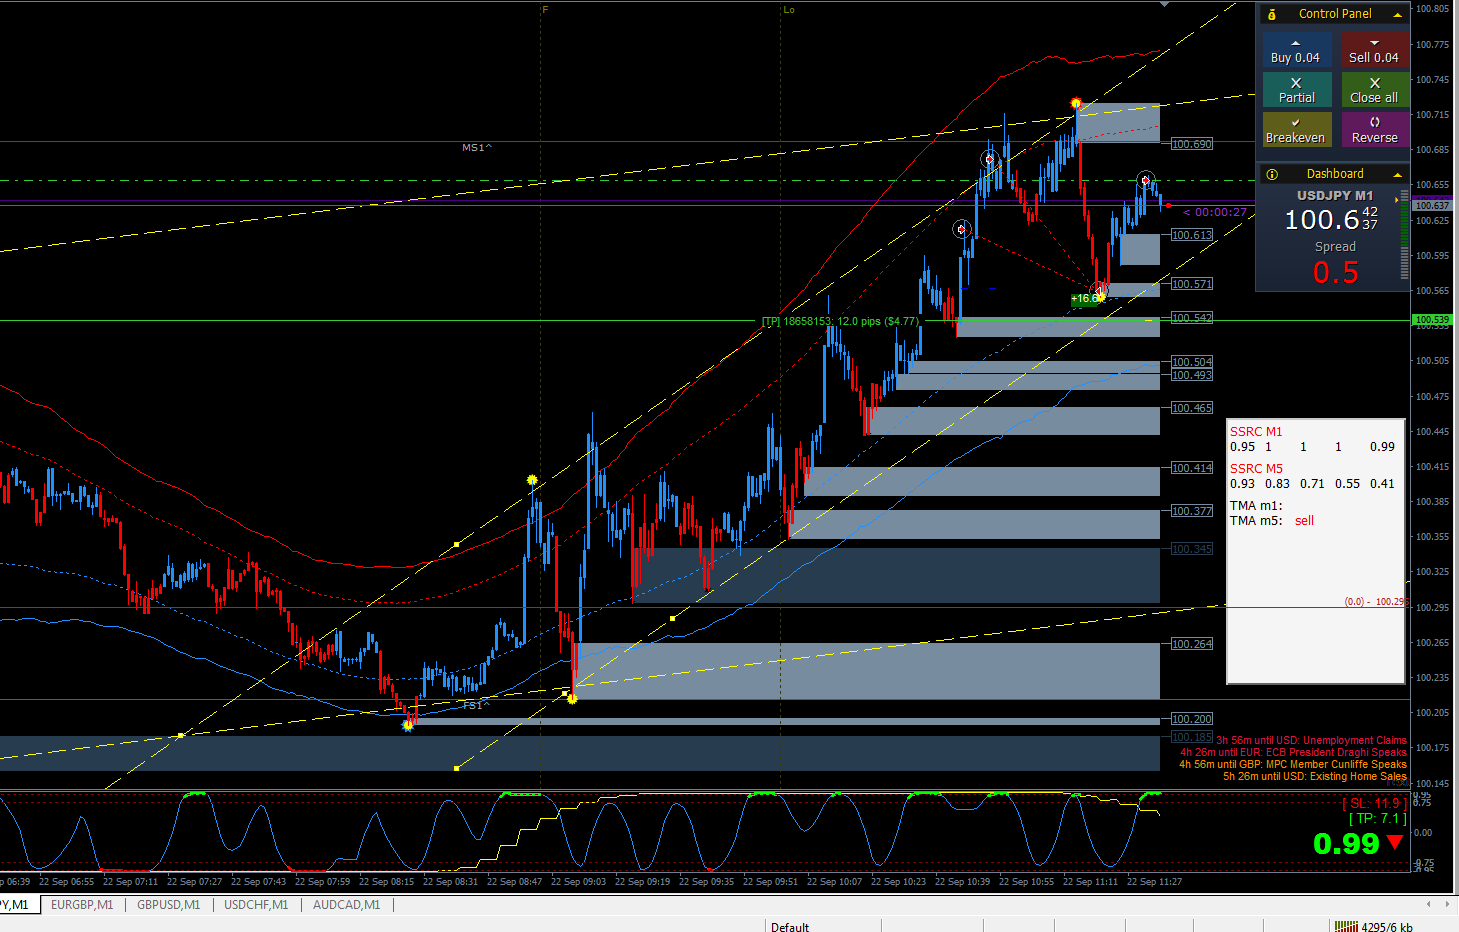Click the 100.465 price level label
This screenshot has width=1459, height=932.
(x=1192, y=408)
